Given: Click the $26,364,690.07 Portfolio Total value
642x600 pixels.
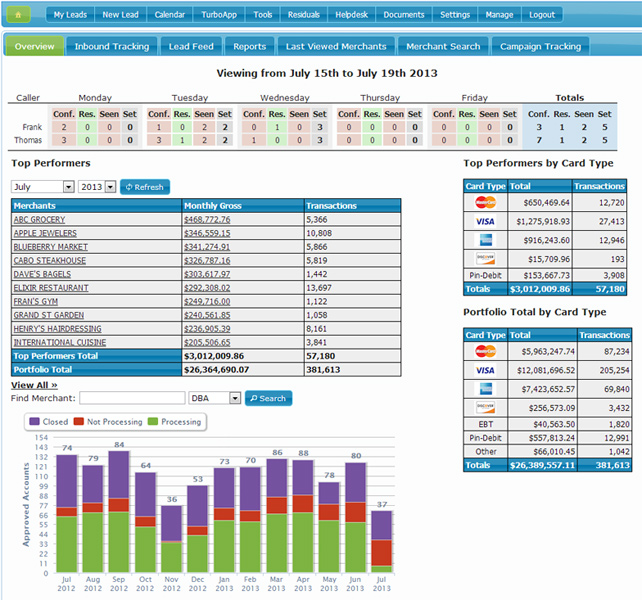Looking at the screenshot, I should [x=217, y=370].
